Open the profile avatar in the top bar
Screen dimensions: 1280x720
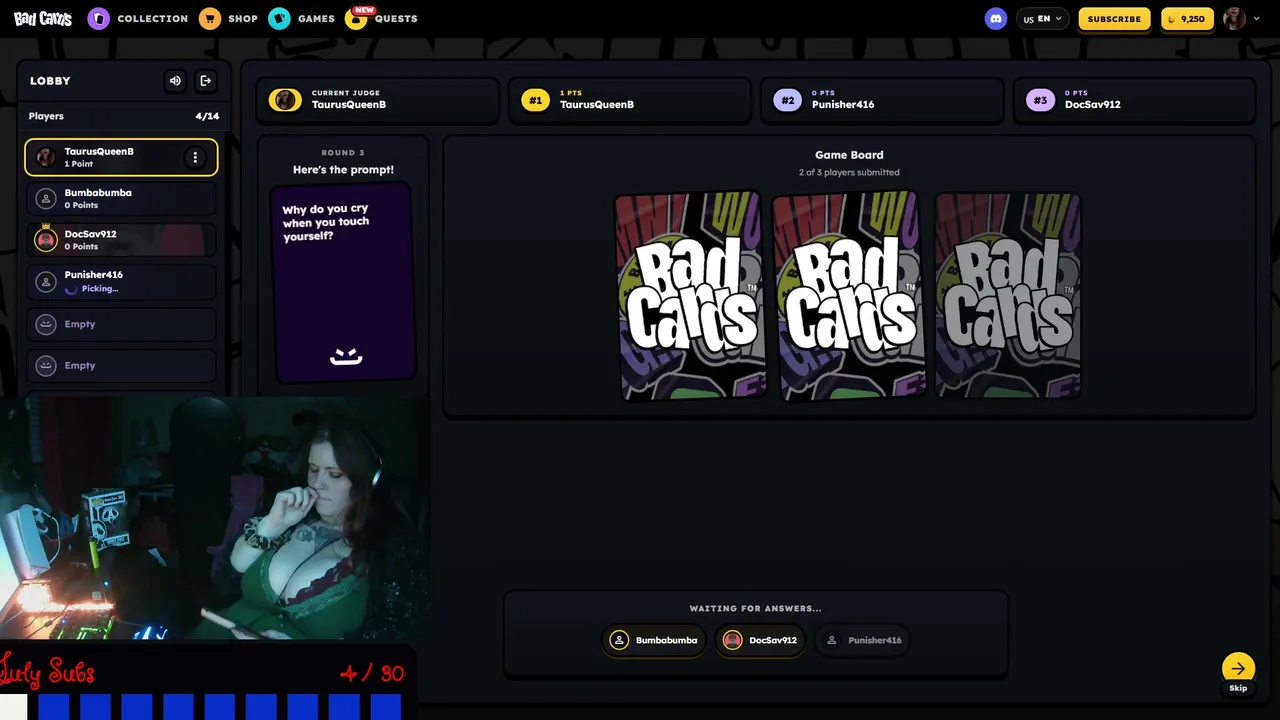click(x=1234, y=18)
